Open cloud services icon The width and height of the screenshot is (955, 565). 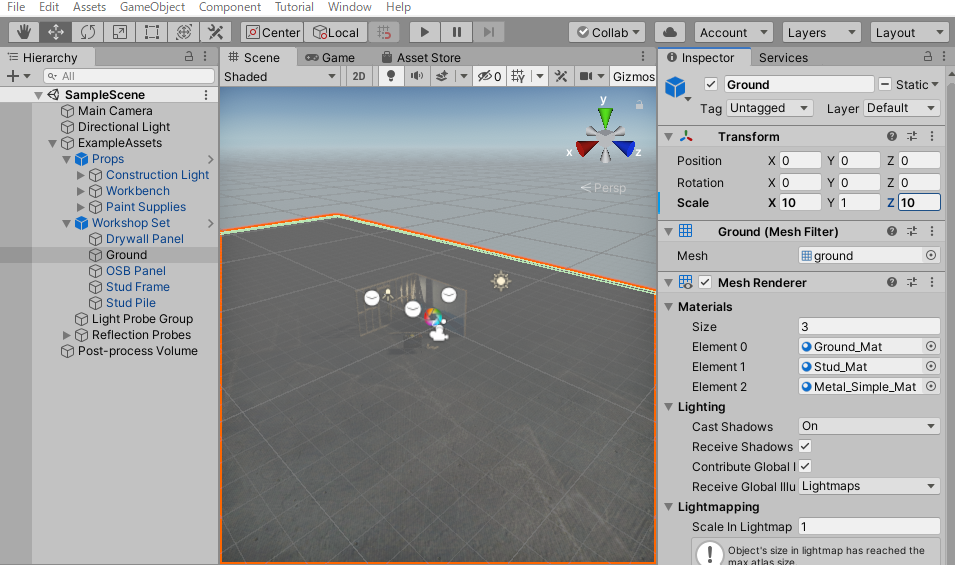click(x=670, y=33)
